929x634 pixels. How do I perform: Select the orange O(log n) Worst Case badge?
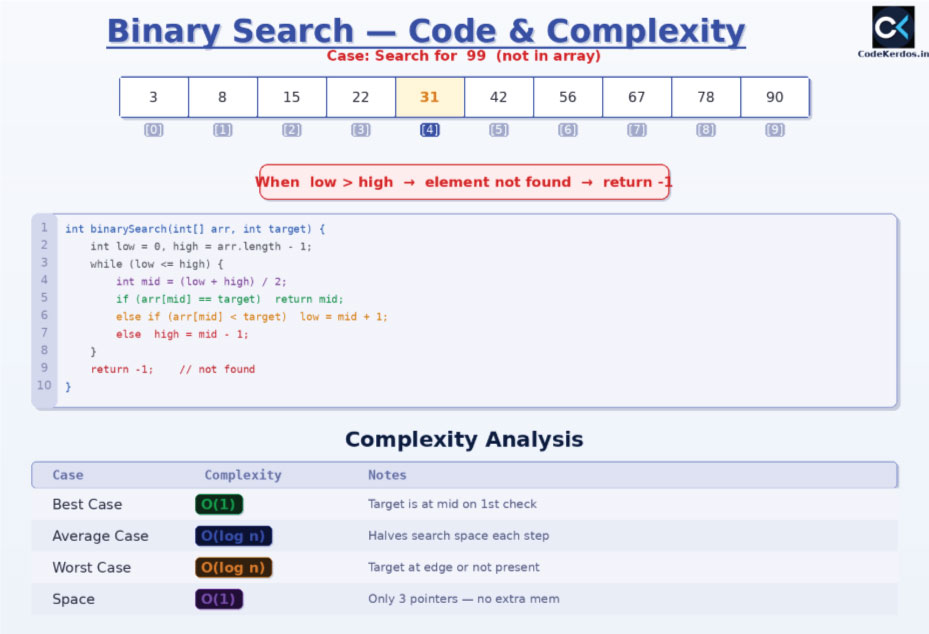pyautogui.click(x=233, y=568)
